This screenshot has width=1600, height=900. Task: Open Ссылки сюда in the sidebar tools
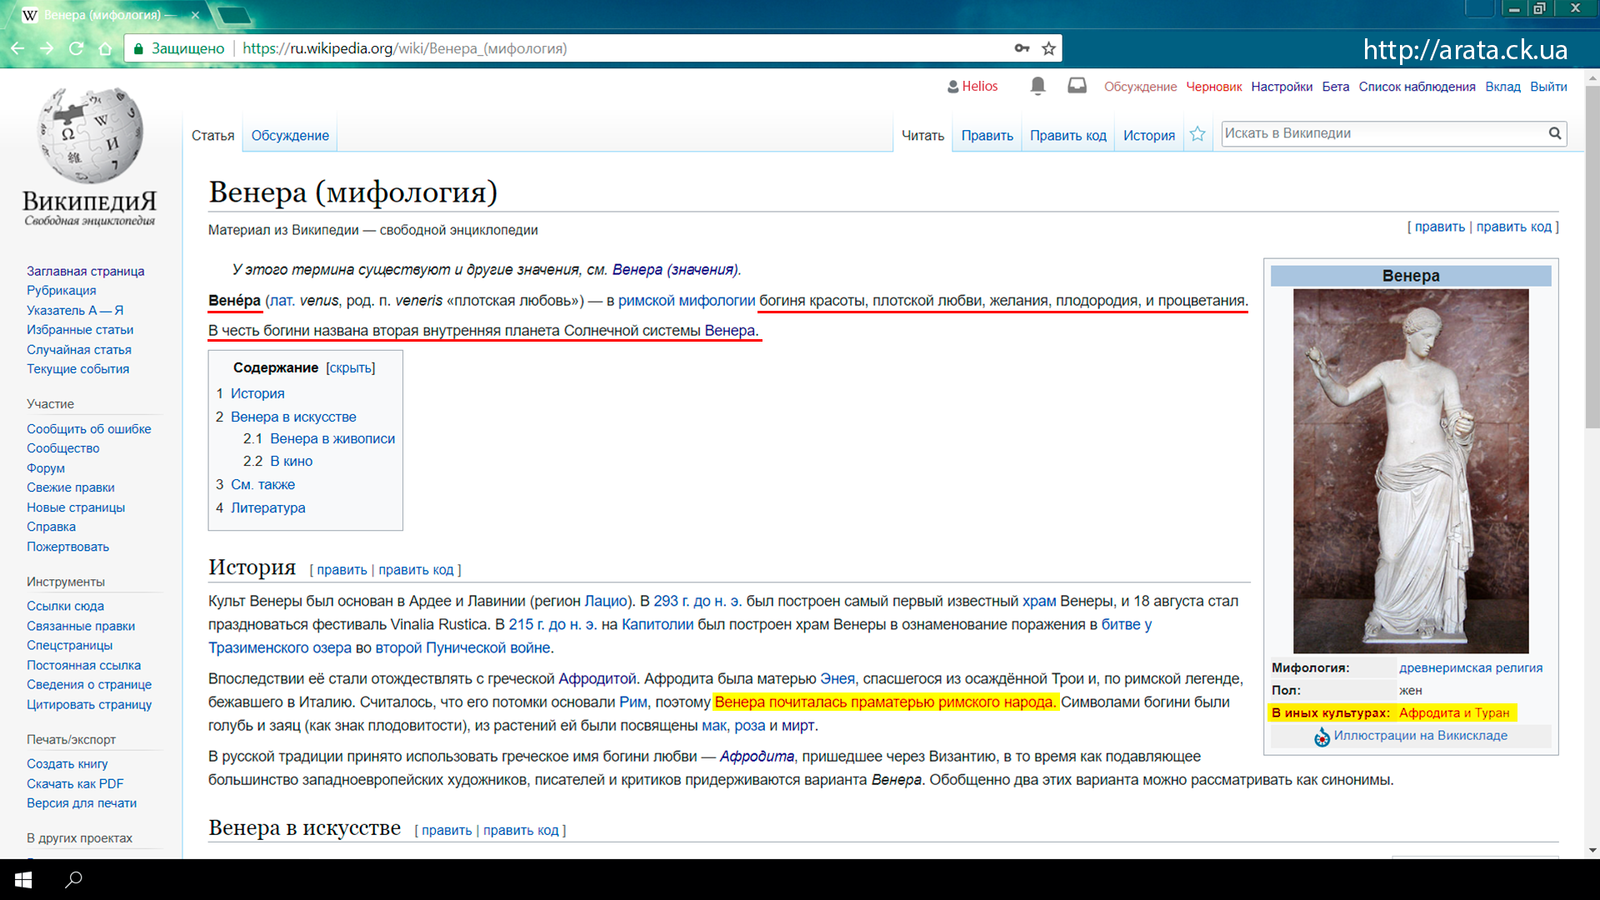65,606
